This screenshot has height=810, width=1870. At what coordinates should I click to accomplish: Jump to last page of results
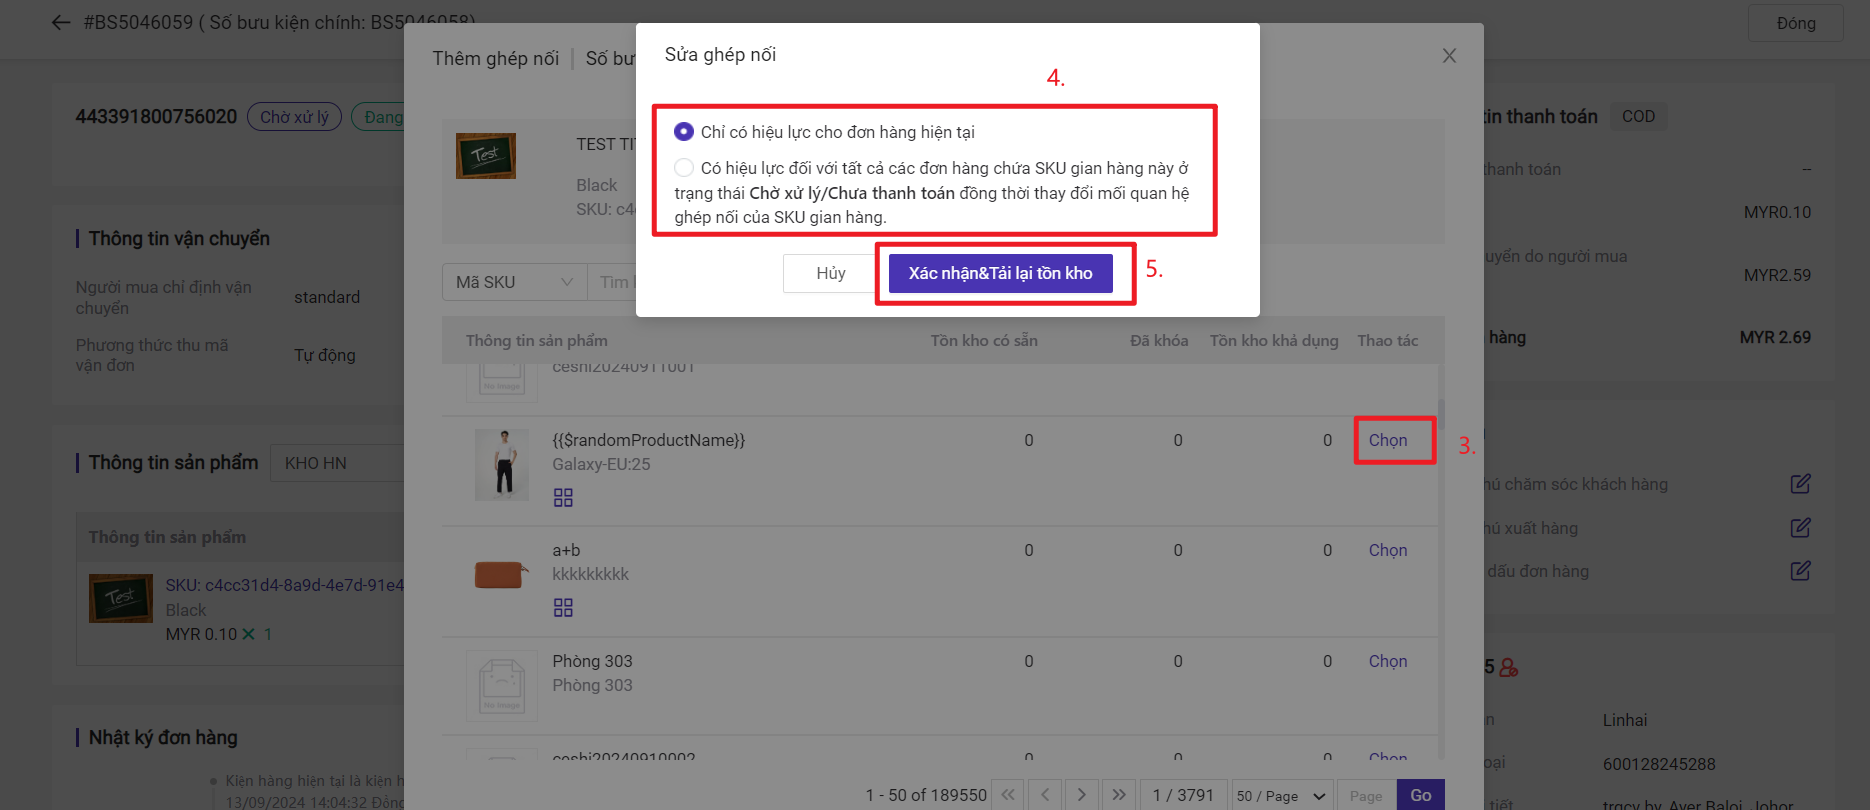click(x=1119, y=795)
